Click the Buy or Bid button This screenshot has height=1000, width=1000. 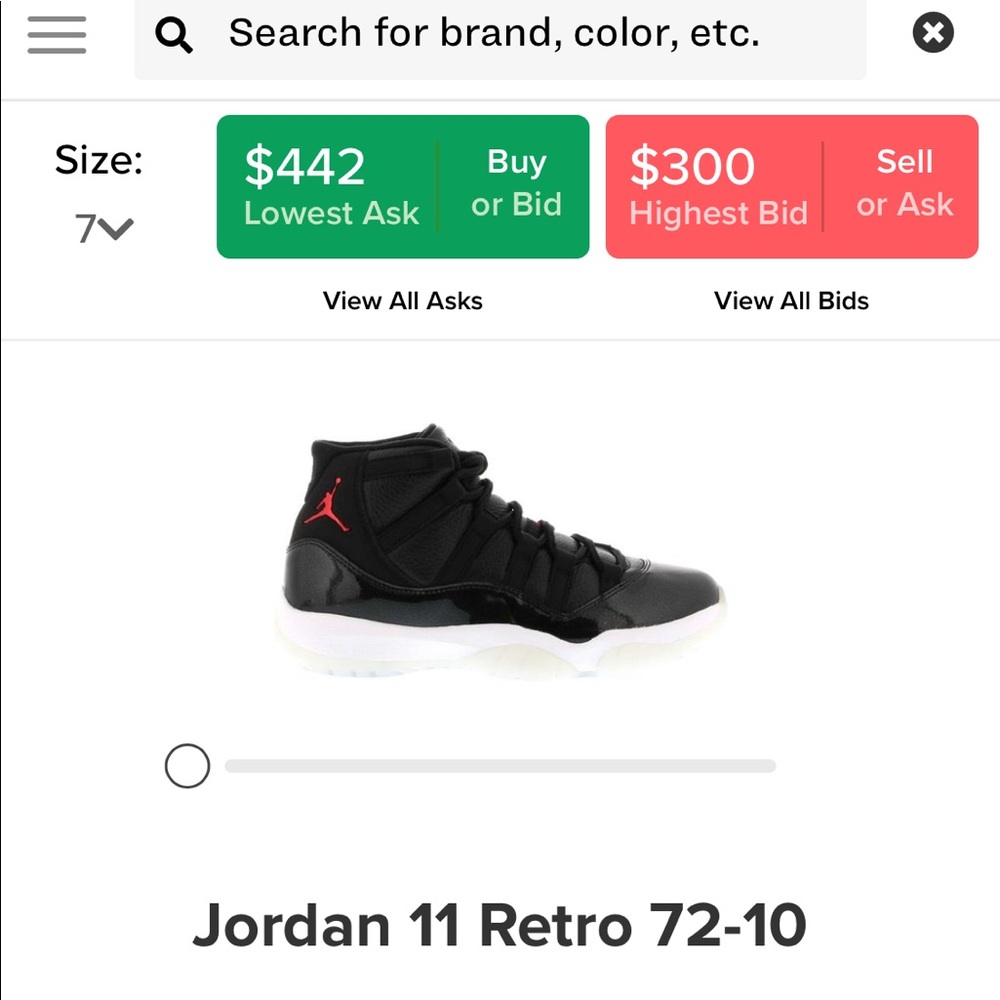(x=516, y=184)
